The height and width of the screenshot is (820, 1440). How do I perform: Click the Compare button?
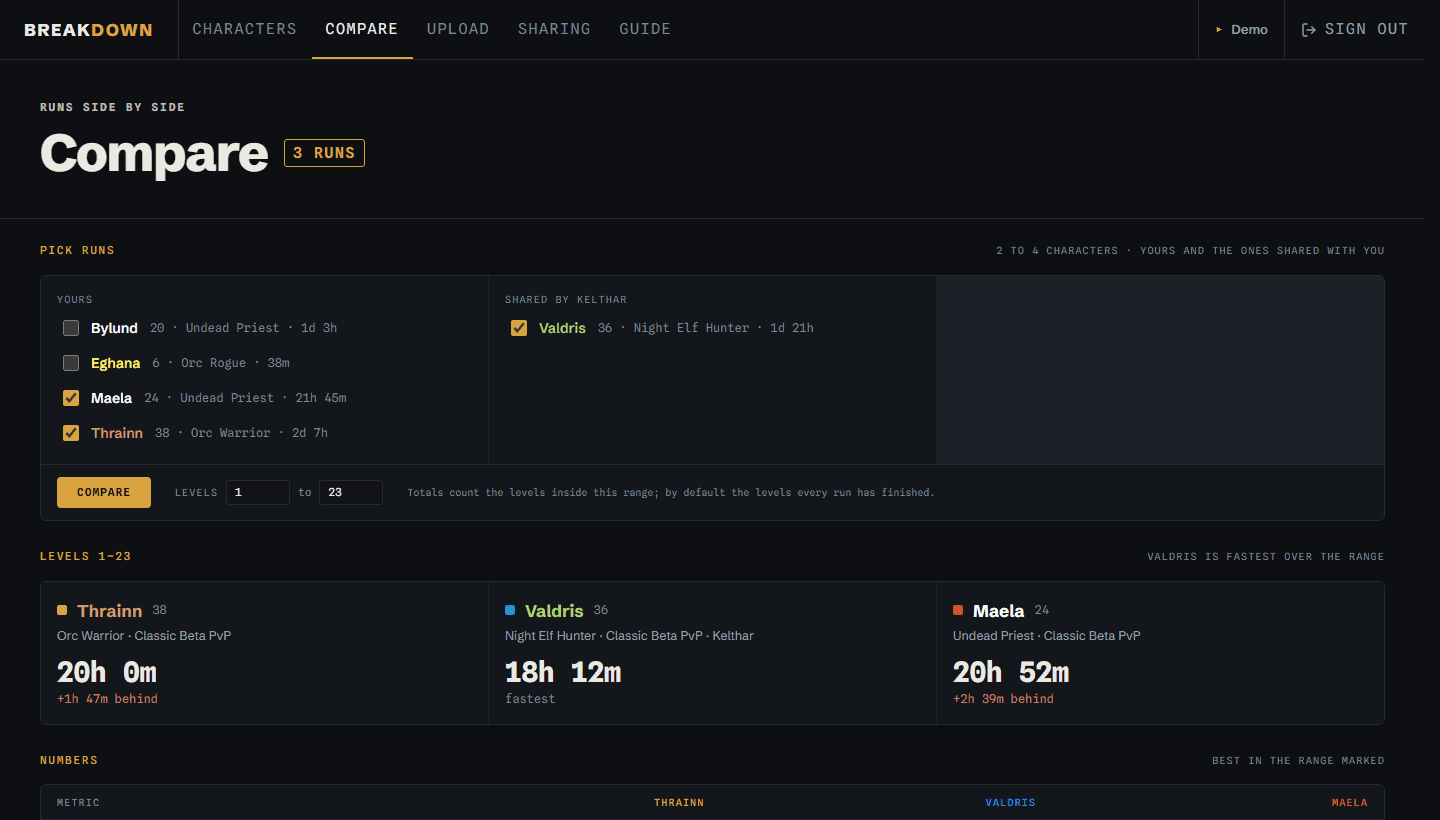pos(104,492)
